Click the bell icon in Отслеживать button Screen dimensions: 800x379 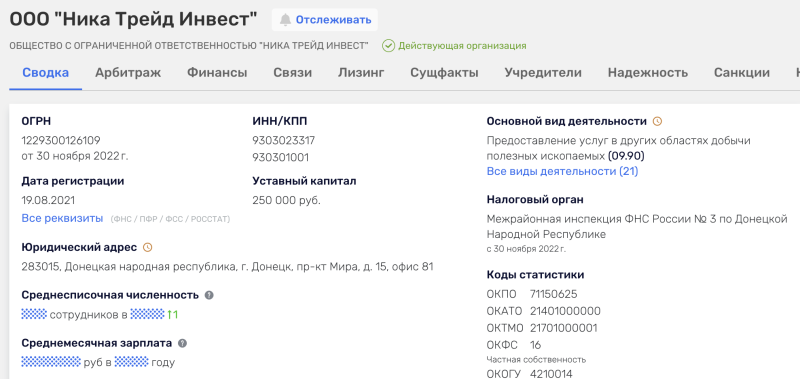point(285,20)
